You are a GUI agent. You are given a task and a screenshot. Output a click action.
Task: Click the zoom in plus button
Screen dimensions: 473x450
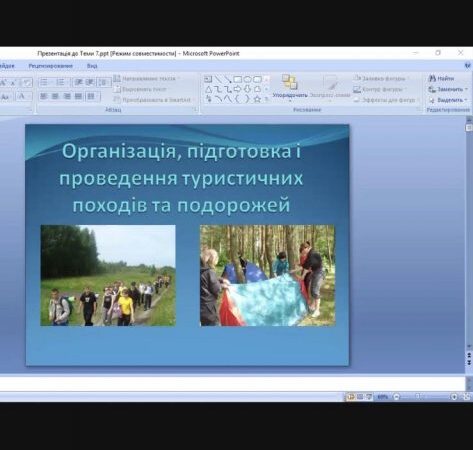[454, 397]
